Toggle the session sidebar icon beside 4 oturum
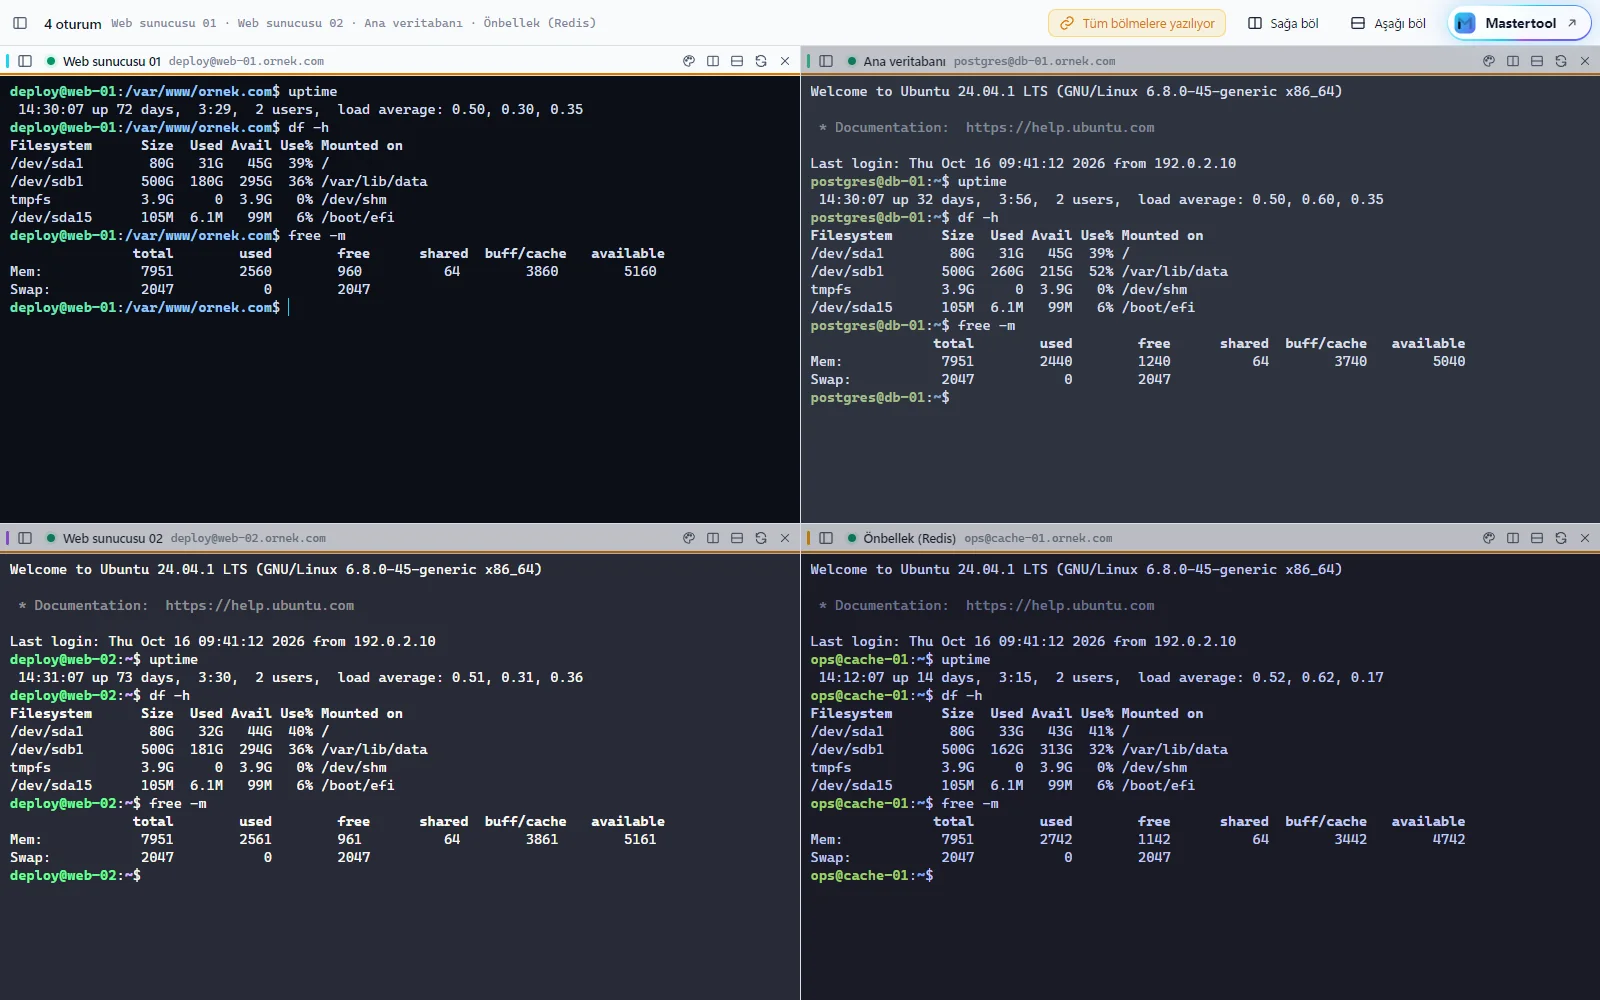Screen dimensions: 1600x1000 [20, 23]
